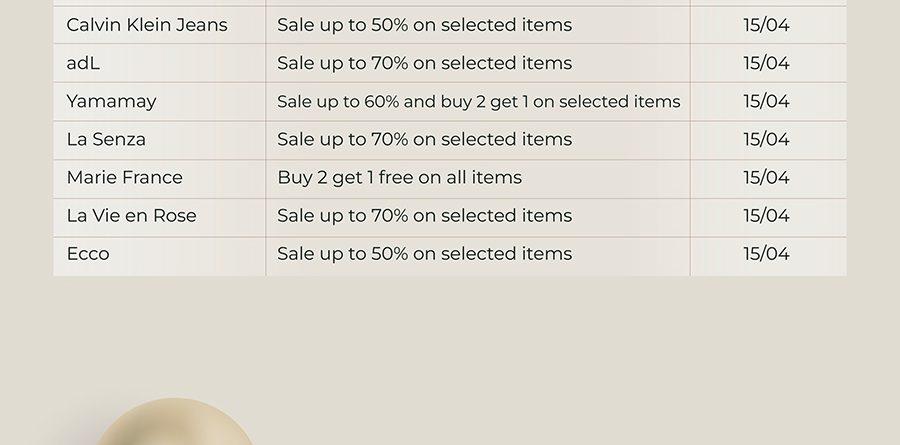Click the 15/04 date for Calvin Klein Jeans

(766, 25)
